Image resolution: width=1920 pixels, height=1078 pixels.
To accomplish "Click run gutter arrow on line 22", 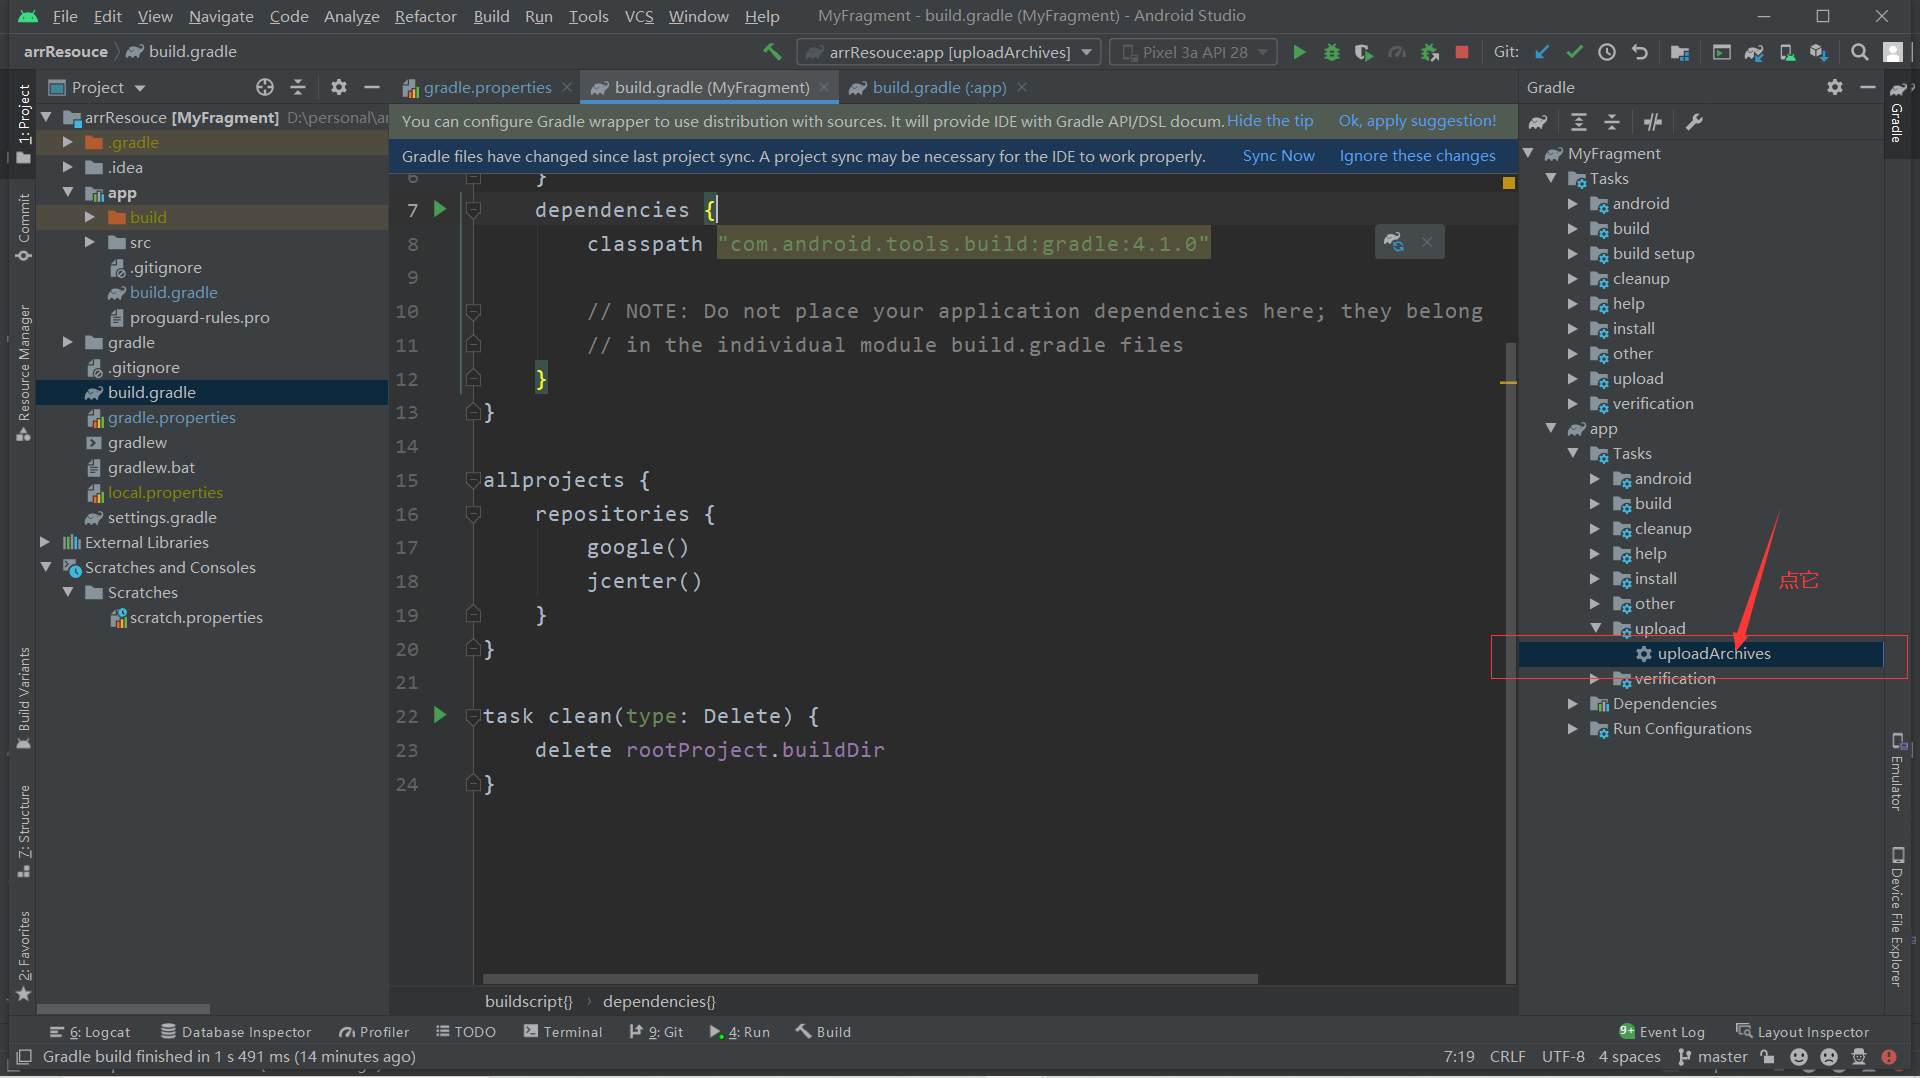I will tap(440, 715).
